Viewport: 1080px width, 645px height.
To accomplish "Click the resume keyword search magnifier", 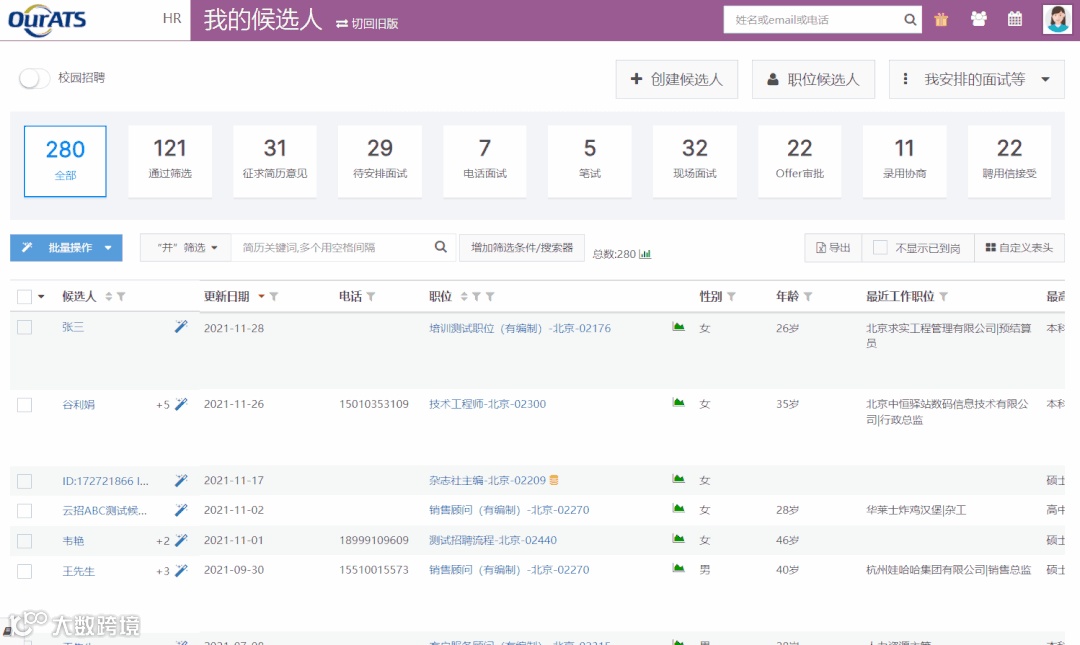I will coord(441,247).
